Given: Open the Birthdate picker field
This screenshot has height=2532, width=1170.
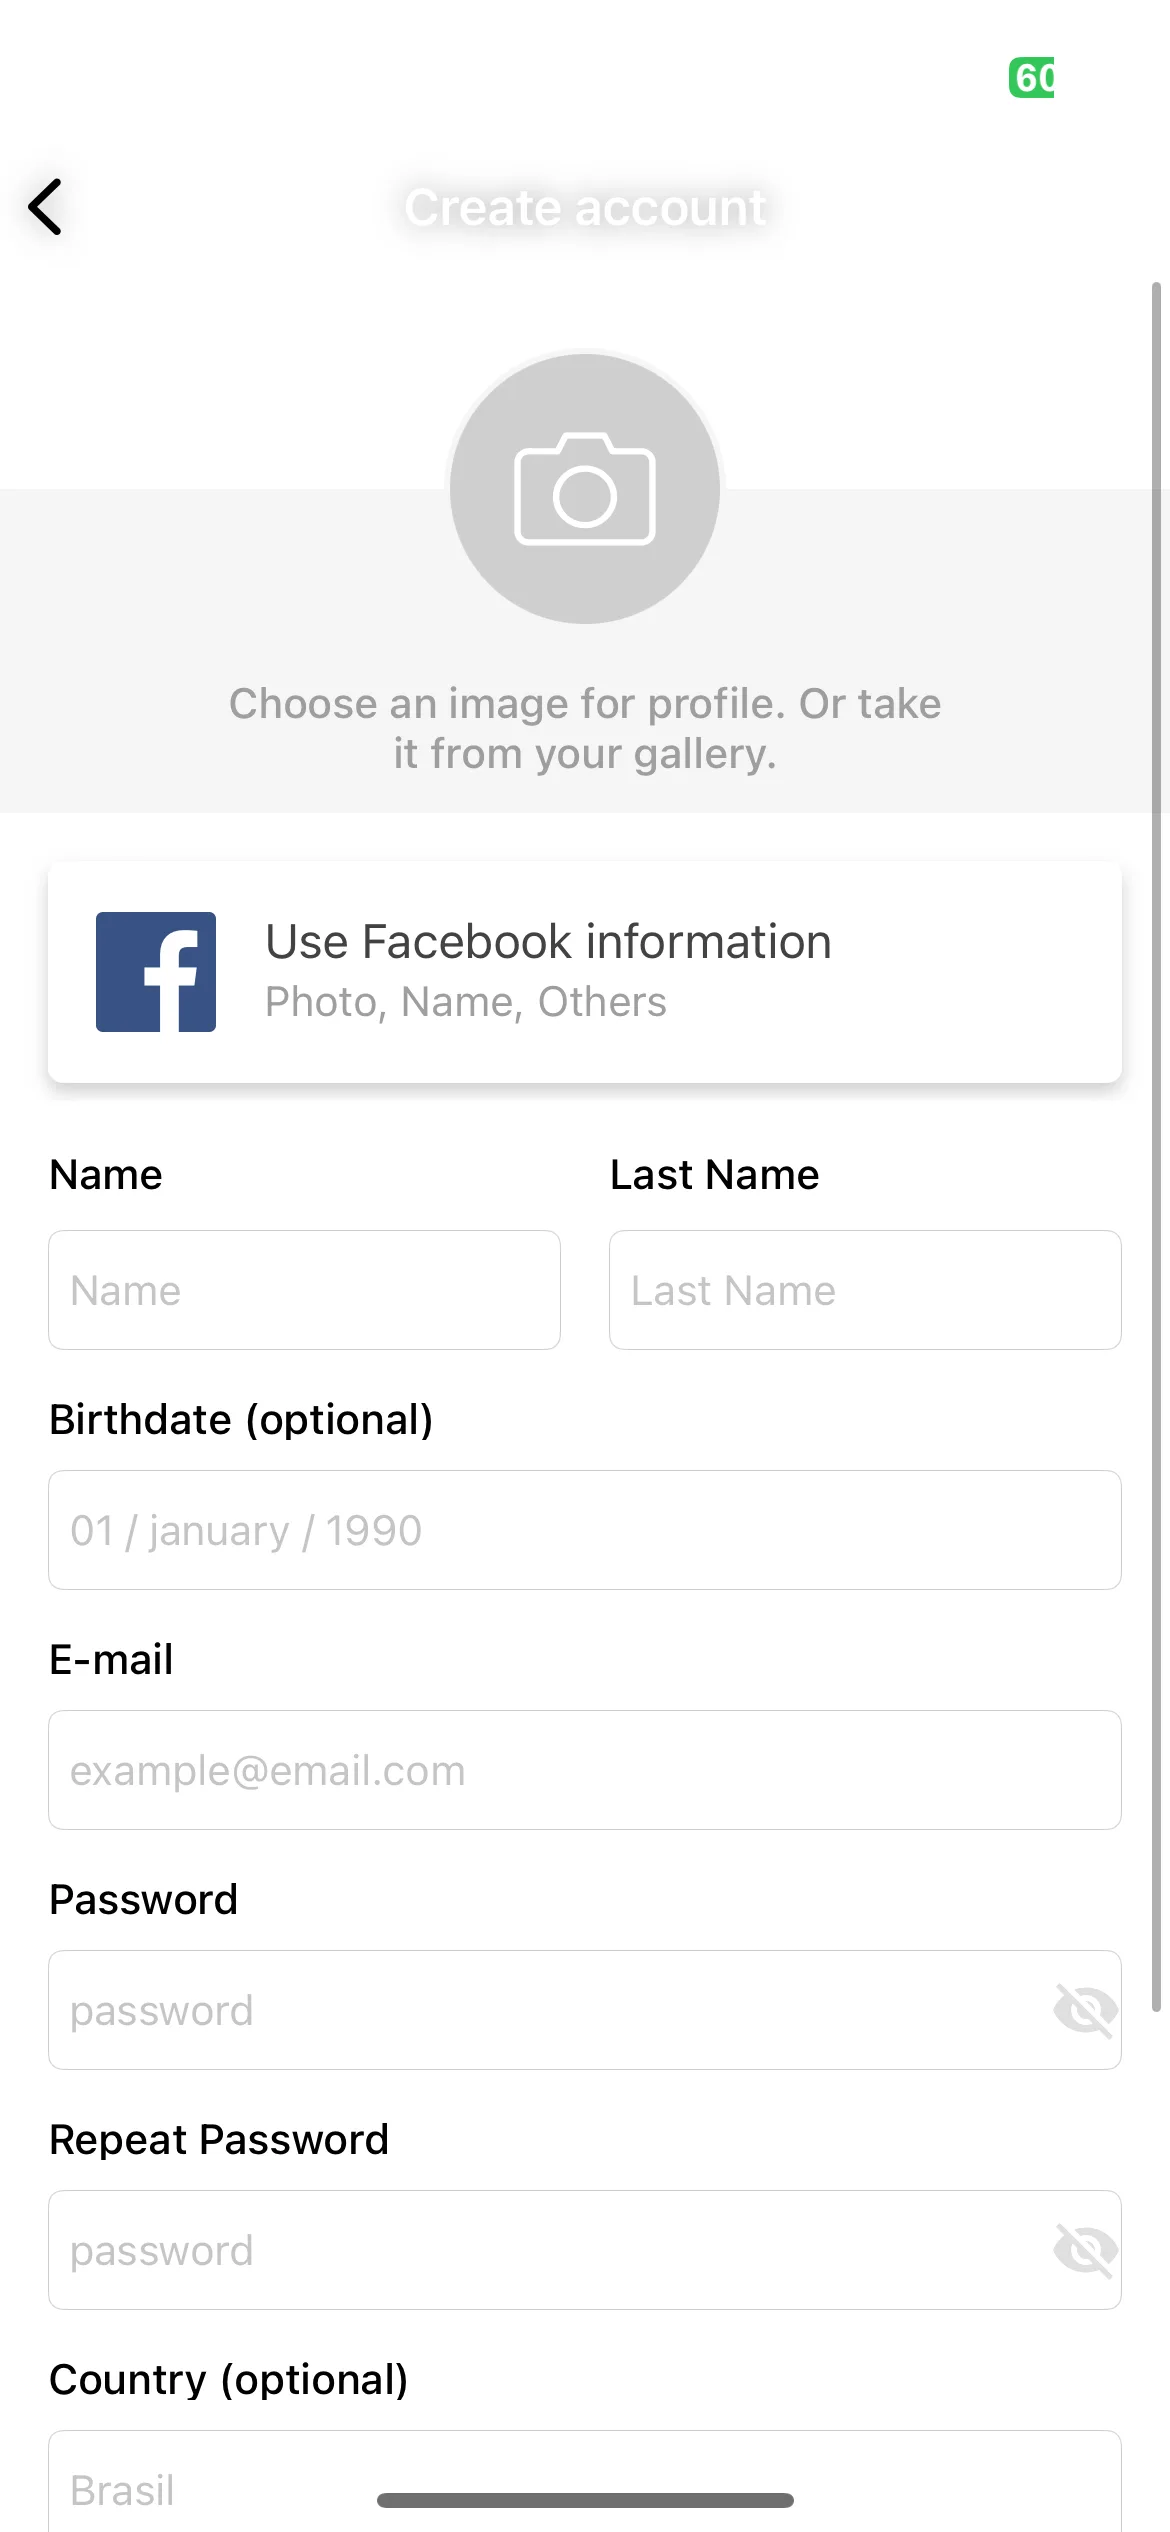Looking at the screenshot, I should point(585,1530).
